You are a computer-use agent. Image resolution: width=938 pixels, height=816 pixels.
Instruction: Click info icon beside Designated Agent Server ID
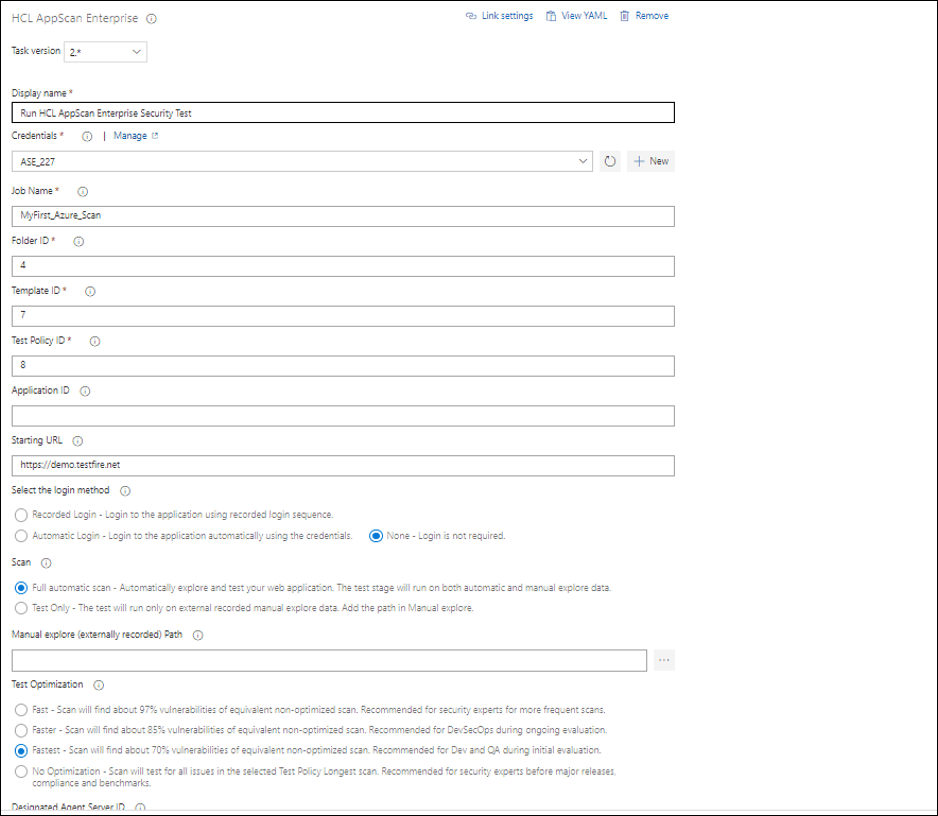[x=140, y=807]
